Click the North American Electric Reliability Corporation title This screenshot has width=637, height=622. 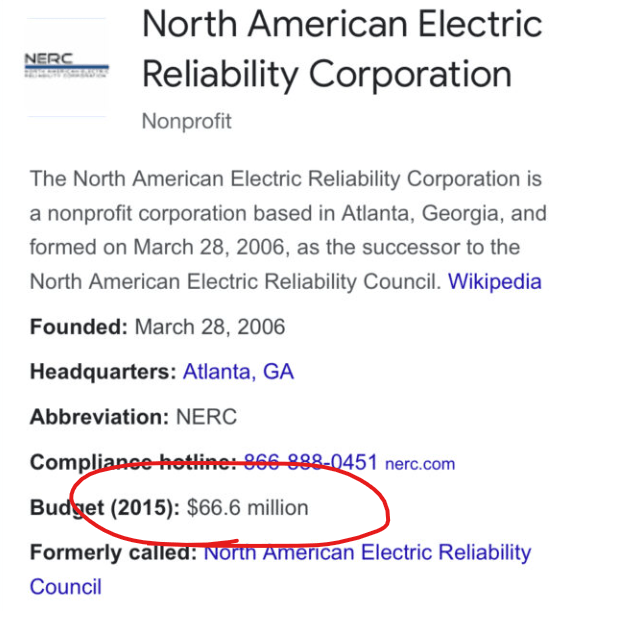[x=342, y=48]
